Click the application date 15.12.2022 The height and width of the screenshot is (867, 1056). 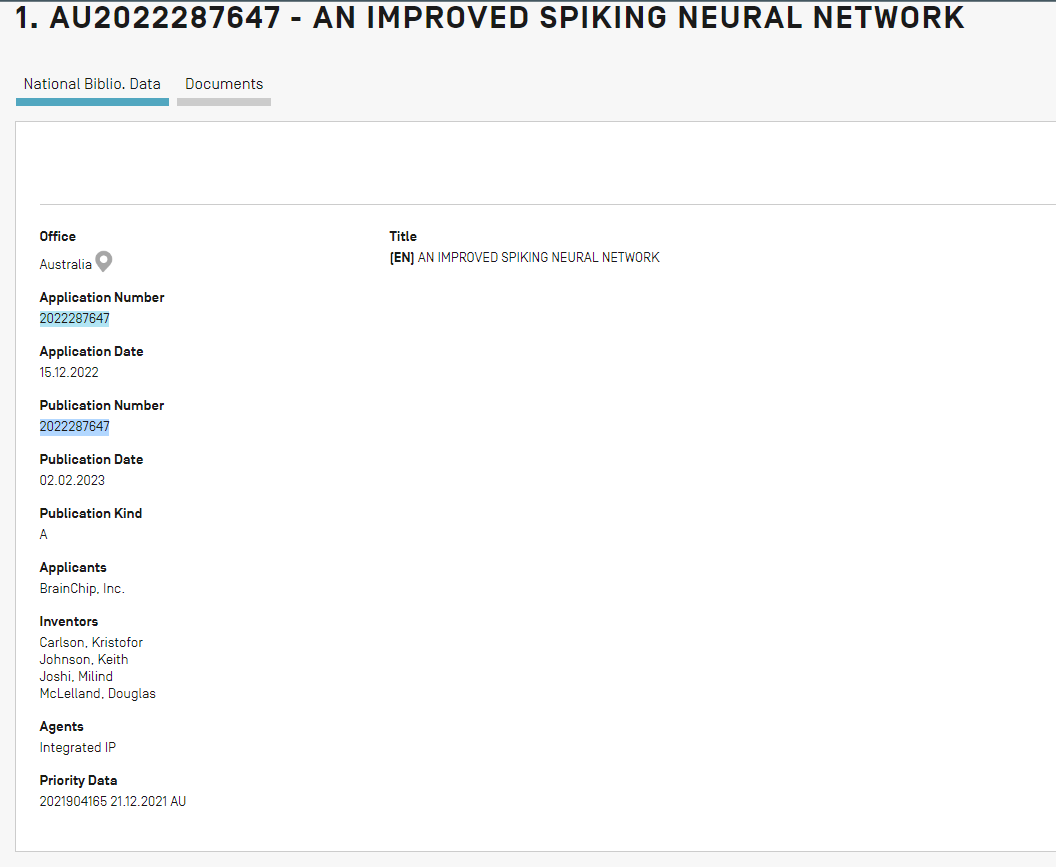point(69,373)
